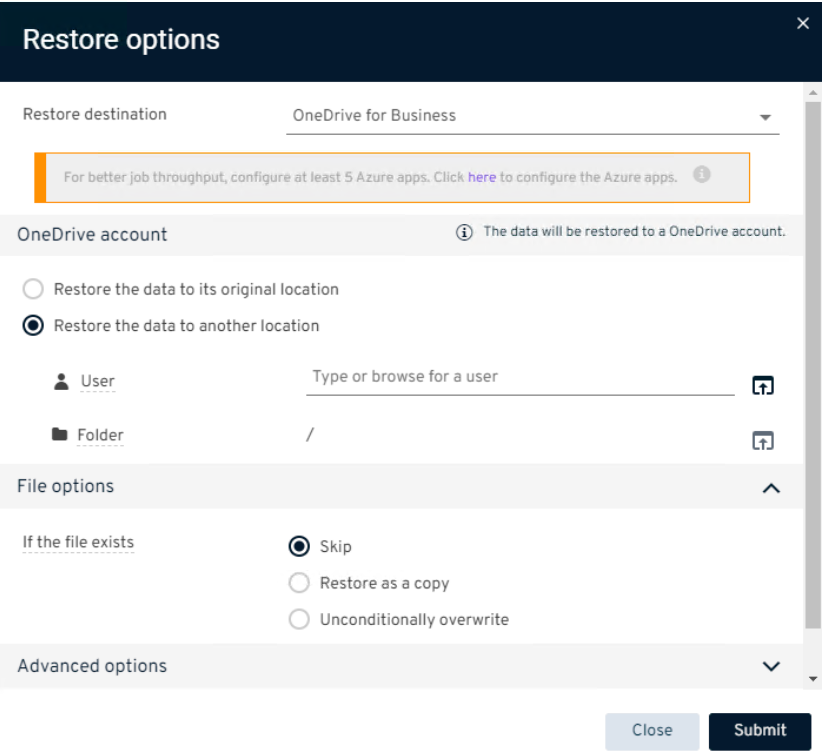Screen dimensions: 829x754
Task: Click the info icon in Azure apps banner
Action: [702, 175]
